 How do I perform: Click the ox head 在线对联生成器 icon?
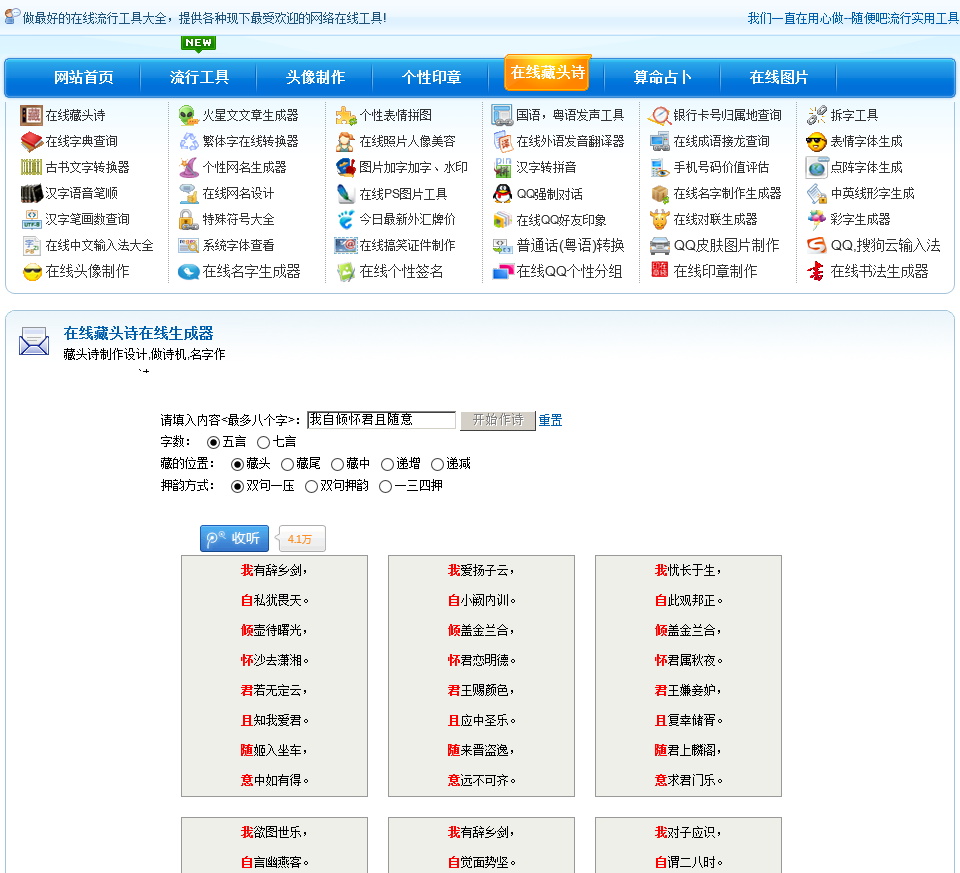pos(660,219)
